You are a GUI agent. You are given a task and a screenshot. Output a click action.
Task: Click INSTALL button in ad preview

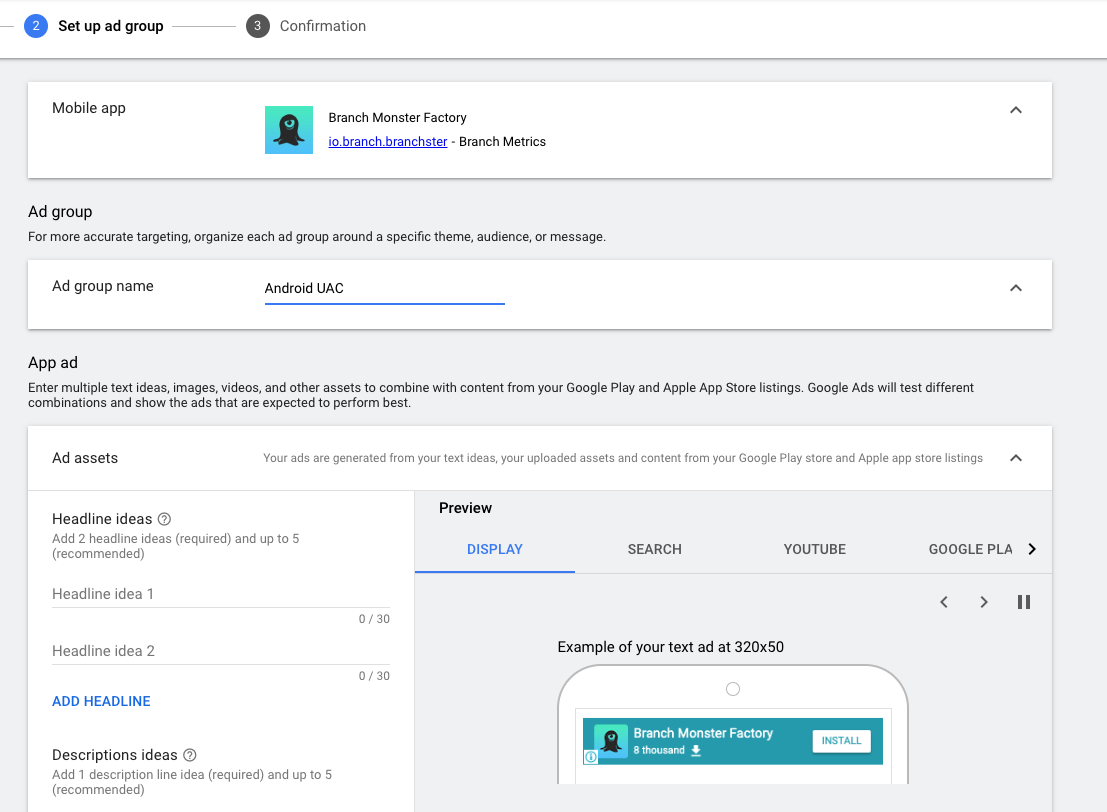(x=842, y=741)
